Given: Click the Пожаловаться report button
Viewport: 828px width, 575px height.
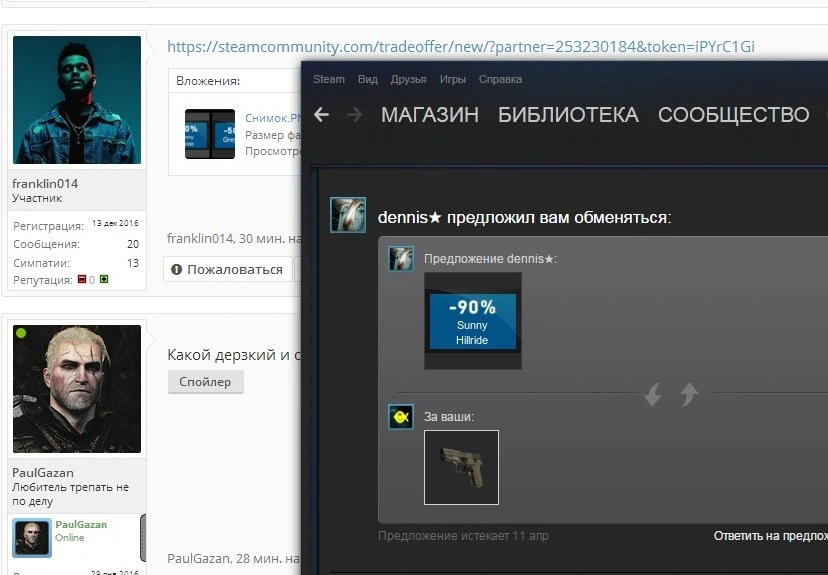Looking at the screenshot, I should pos(228,269).
